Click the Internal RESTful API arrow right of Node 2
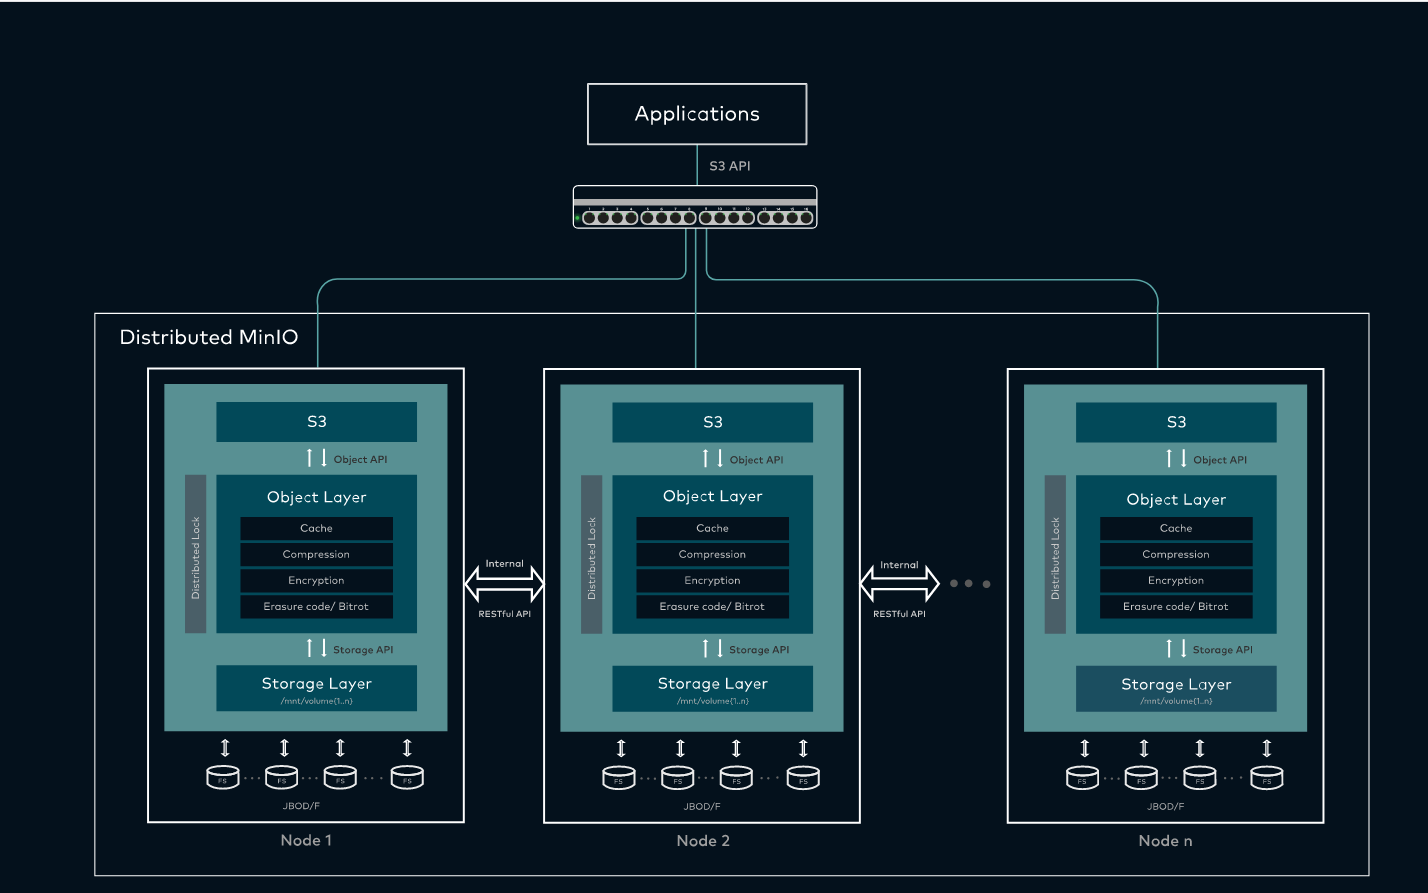The width and height of the screenshot is (1428, 893). tap(900, 583)
